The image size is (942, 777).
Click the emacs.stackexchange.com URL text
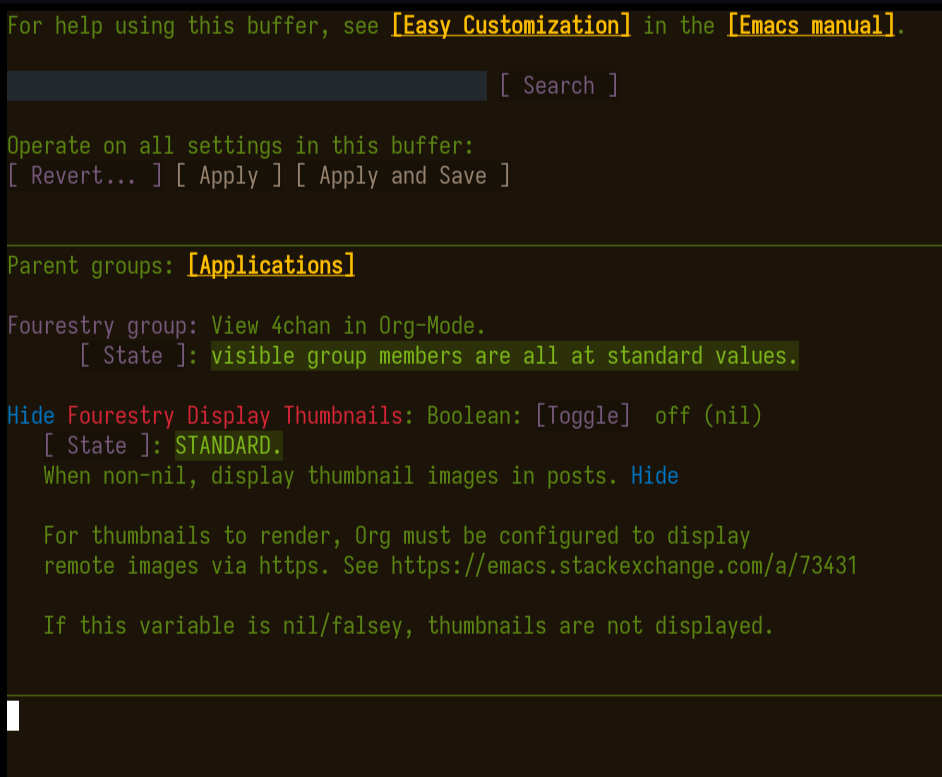pos(624,566)
